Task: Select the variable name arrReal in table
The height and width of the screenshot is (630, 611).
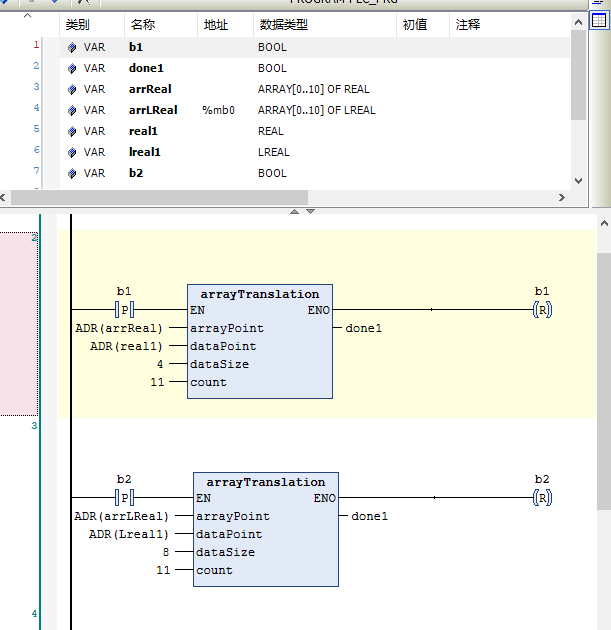Action: (x=150, y=89)
